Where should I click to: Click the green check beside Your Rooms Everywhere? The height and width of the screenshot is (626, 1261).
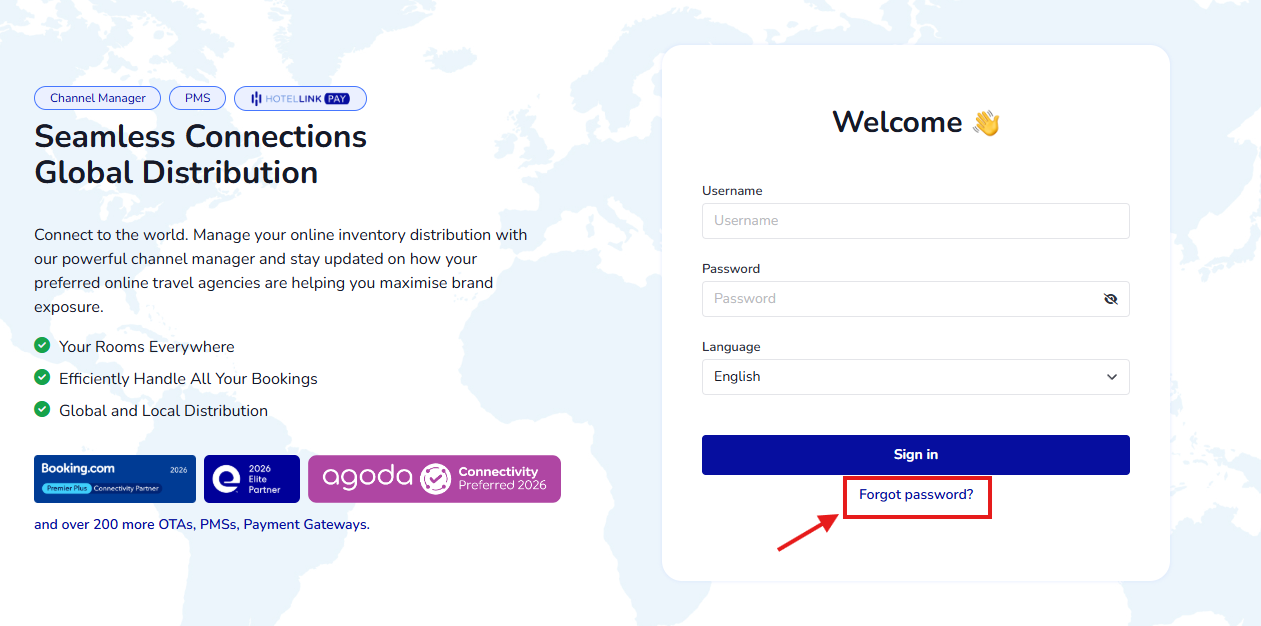pos(42,346)
